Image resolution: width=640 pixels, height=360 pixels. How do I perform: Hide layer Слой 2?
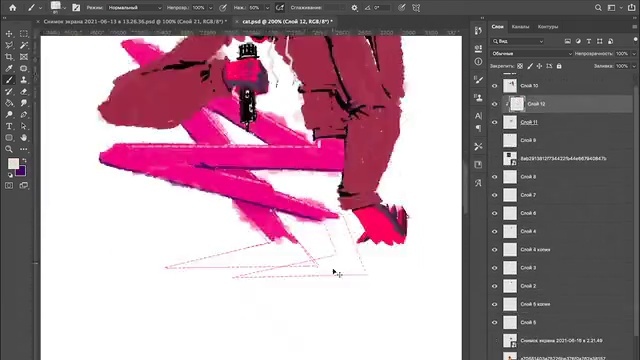pyautogui.click(x=495, y=286)
